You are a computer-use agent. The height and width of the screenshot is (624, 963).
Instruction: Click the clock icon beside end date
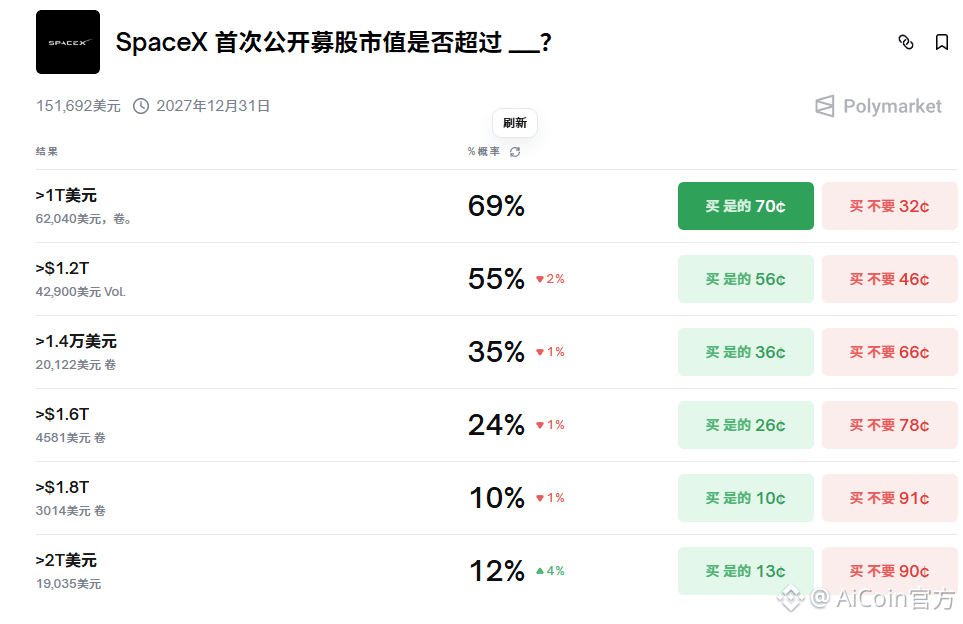[141, 106]
